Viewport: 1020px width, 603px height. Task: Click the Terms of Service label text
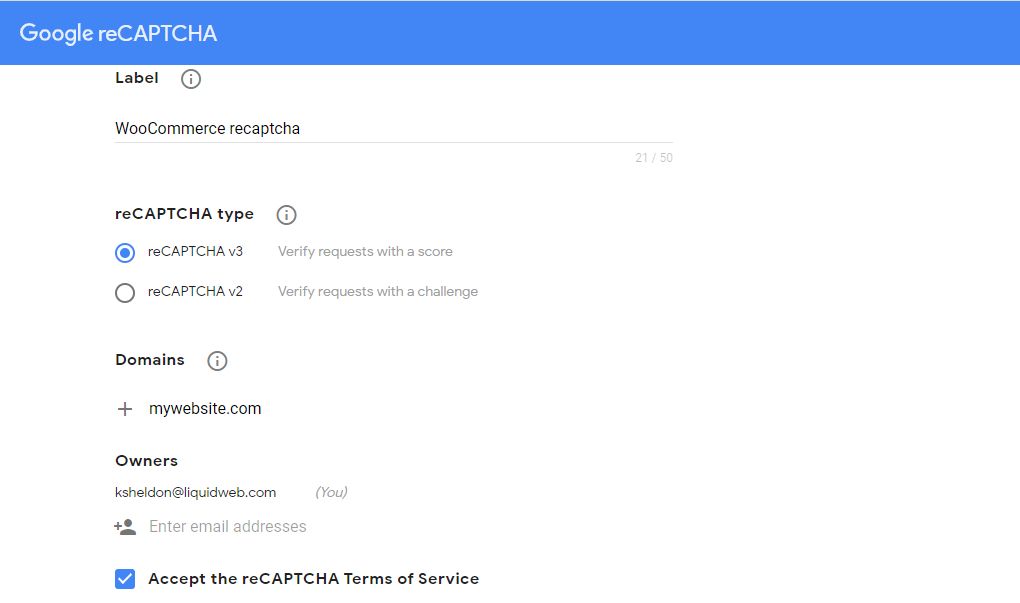313,579
